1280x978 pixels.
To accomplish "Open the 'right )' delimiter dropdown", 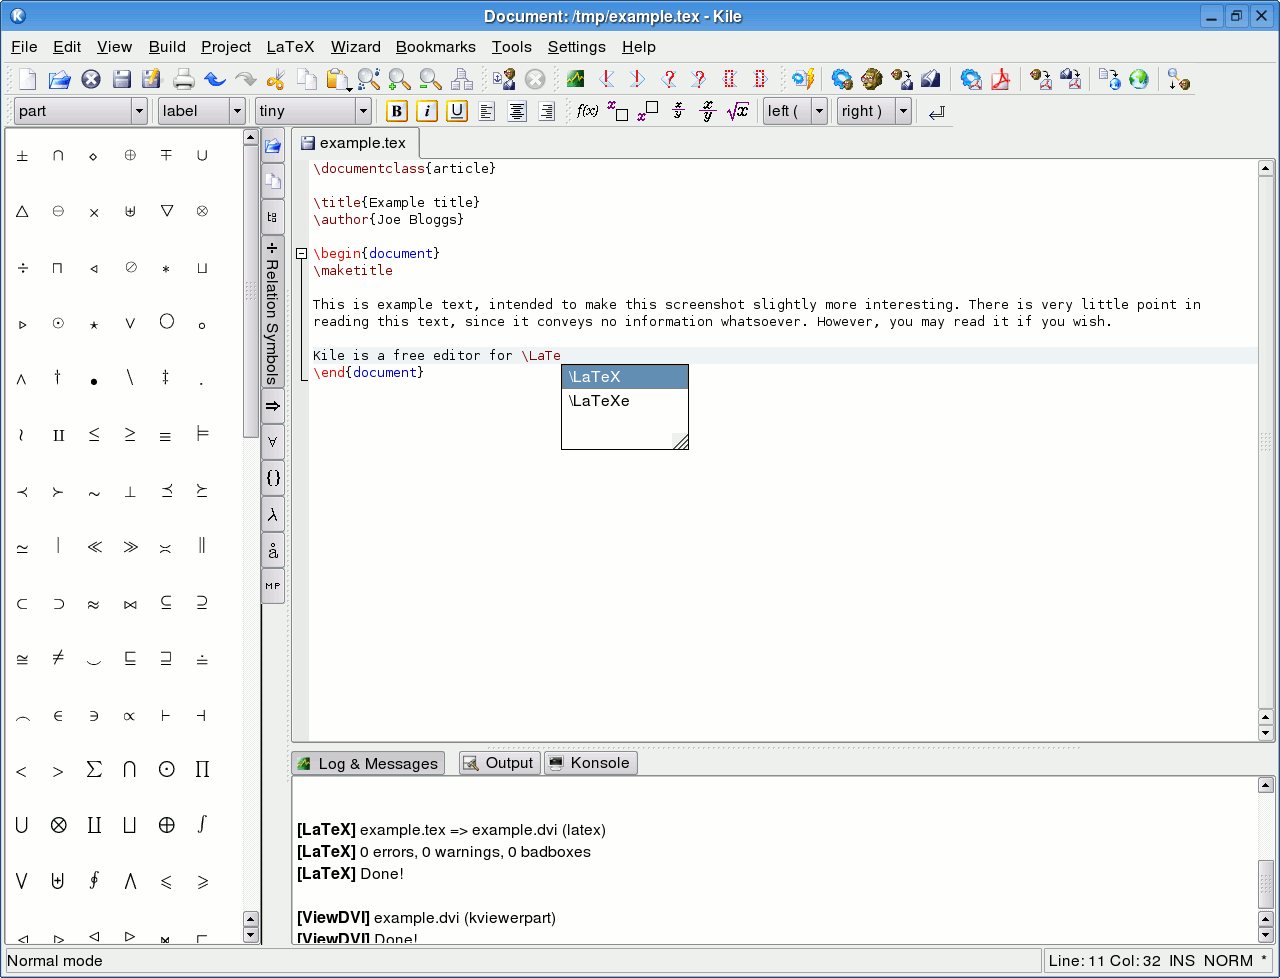I will click(874, 111).
